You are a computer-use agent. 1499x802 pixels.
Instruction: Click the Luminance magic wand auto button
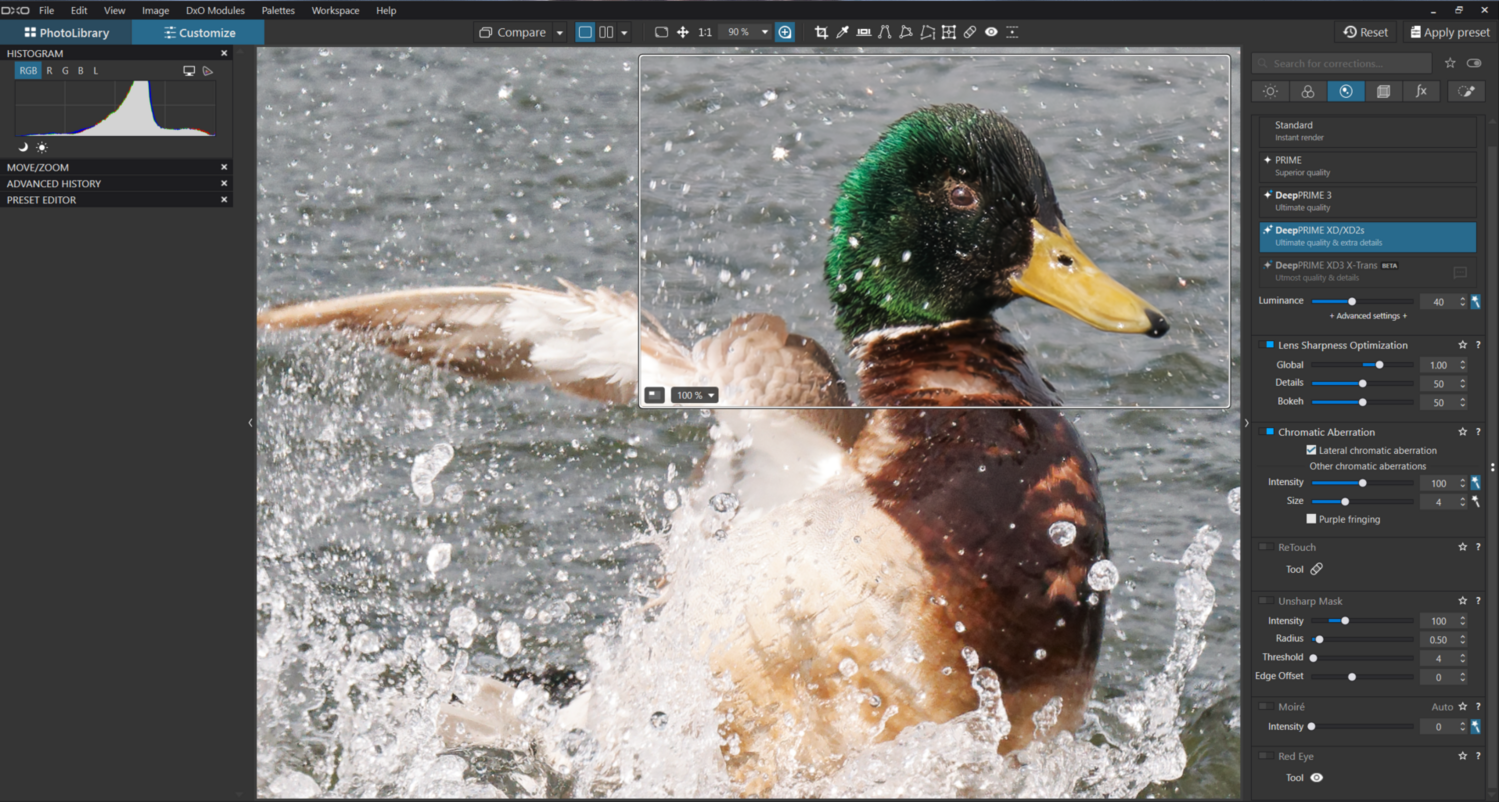[x=1476, y=301]
